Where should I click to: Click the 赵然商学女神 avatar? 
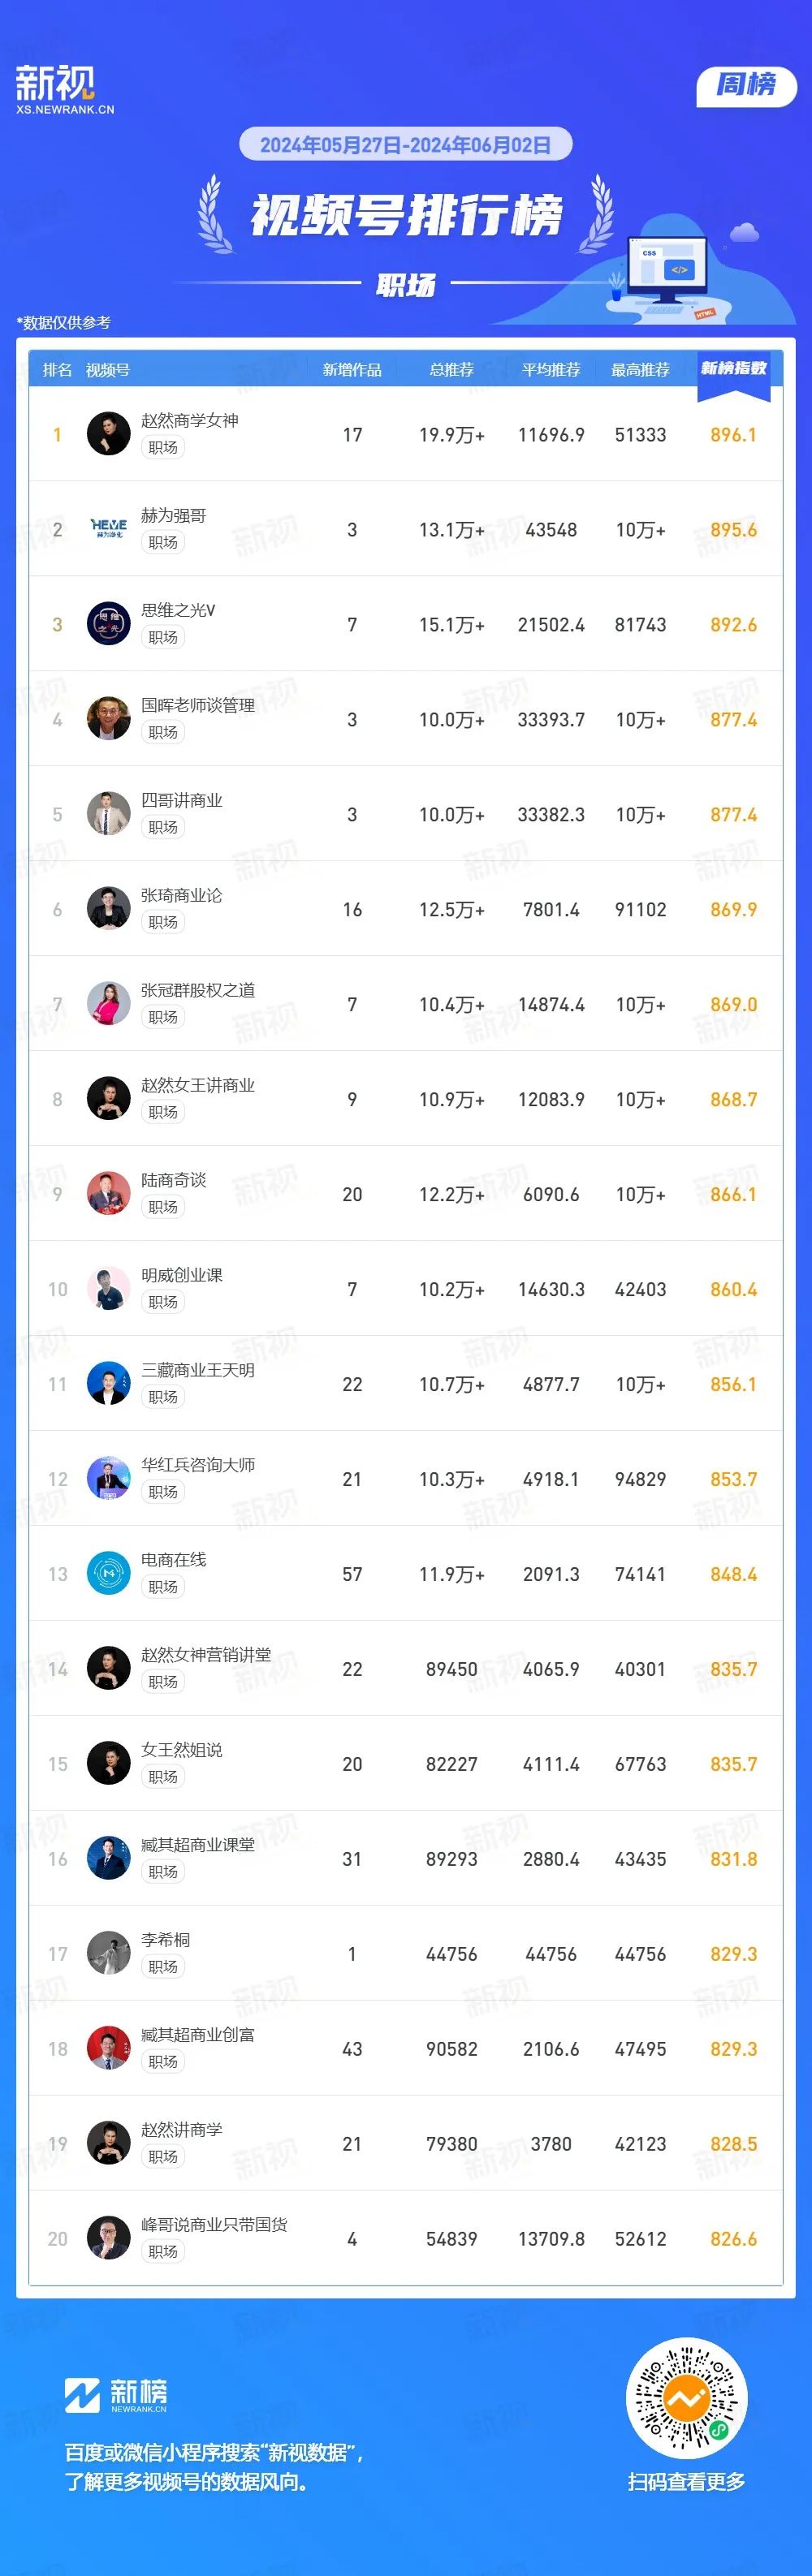pos(109,434)
